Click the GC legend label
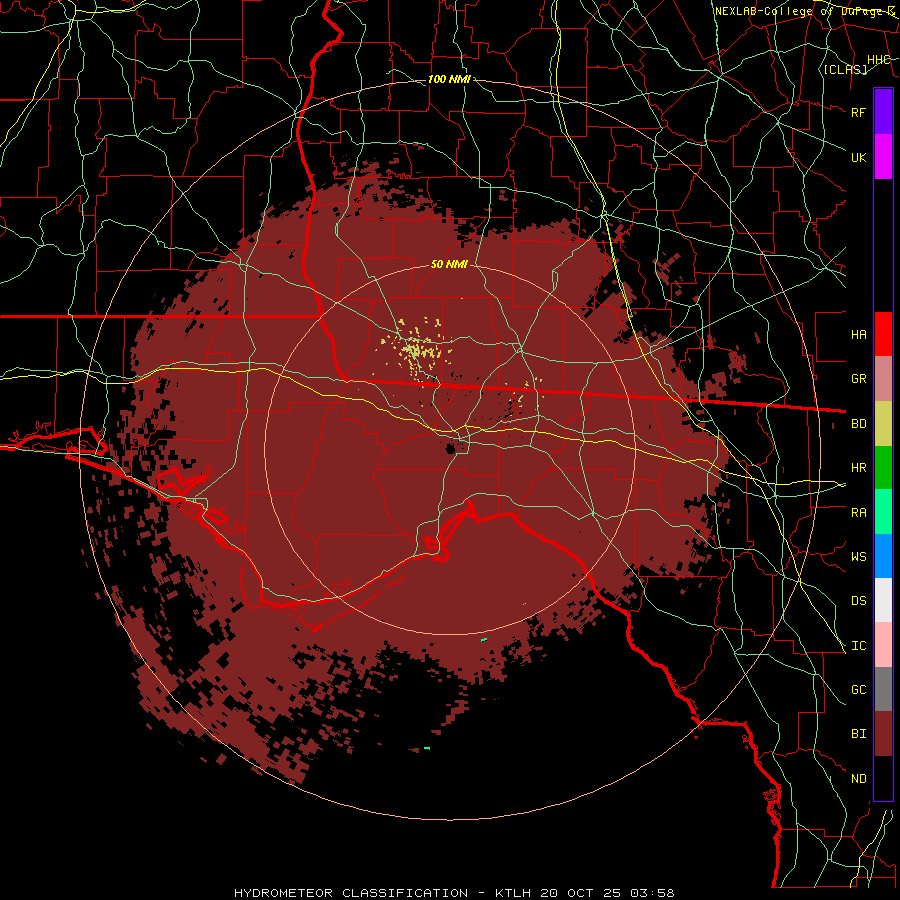 859,690
